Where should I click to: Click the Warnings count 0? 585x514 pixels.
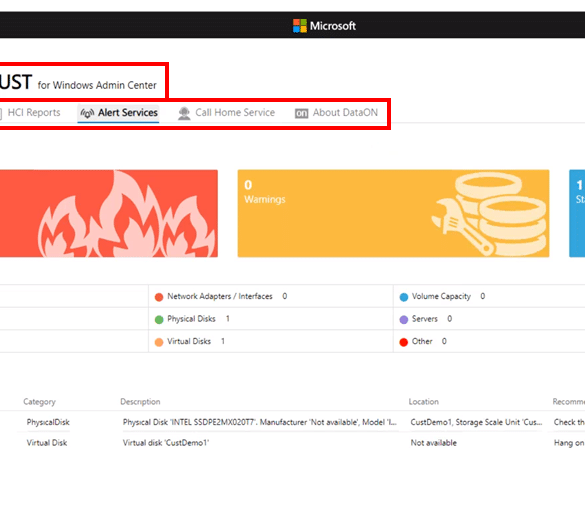pos(248,185)
